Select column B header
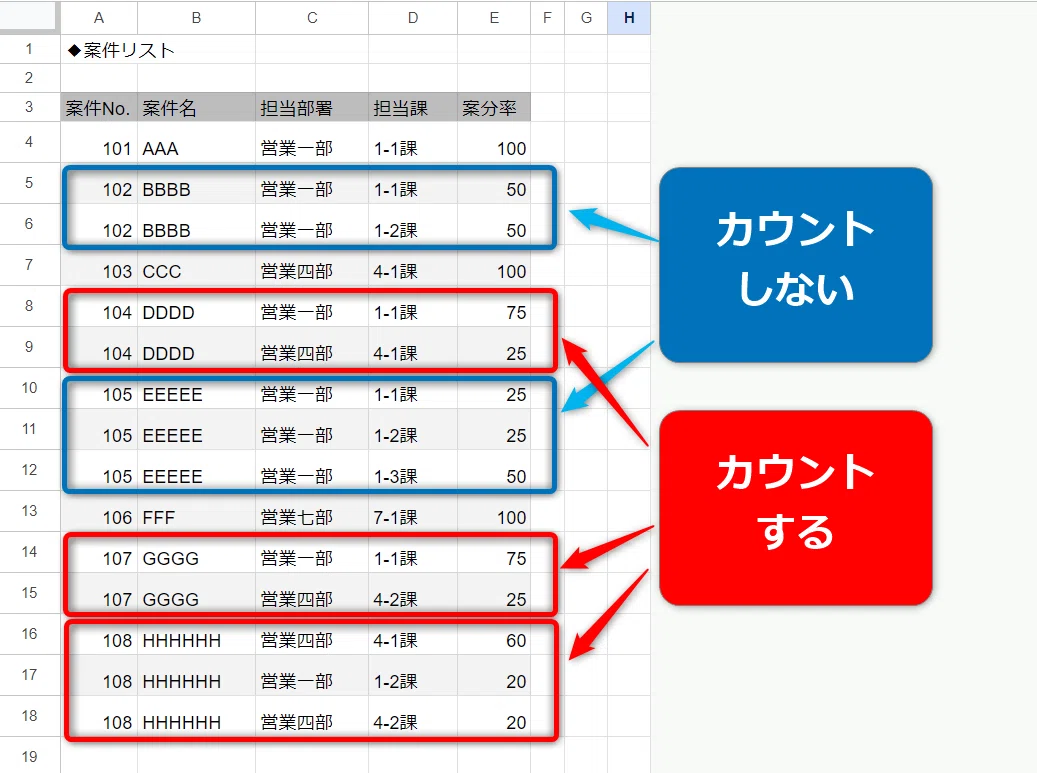This screenshot has height=773, width=1037. (196, 18)
